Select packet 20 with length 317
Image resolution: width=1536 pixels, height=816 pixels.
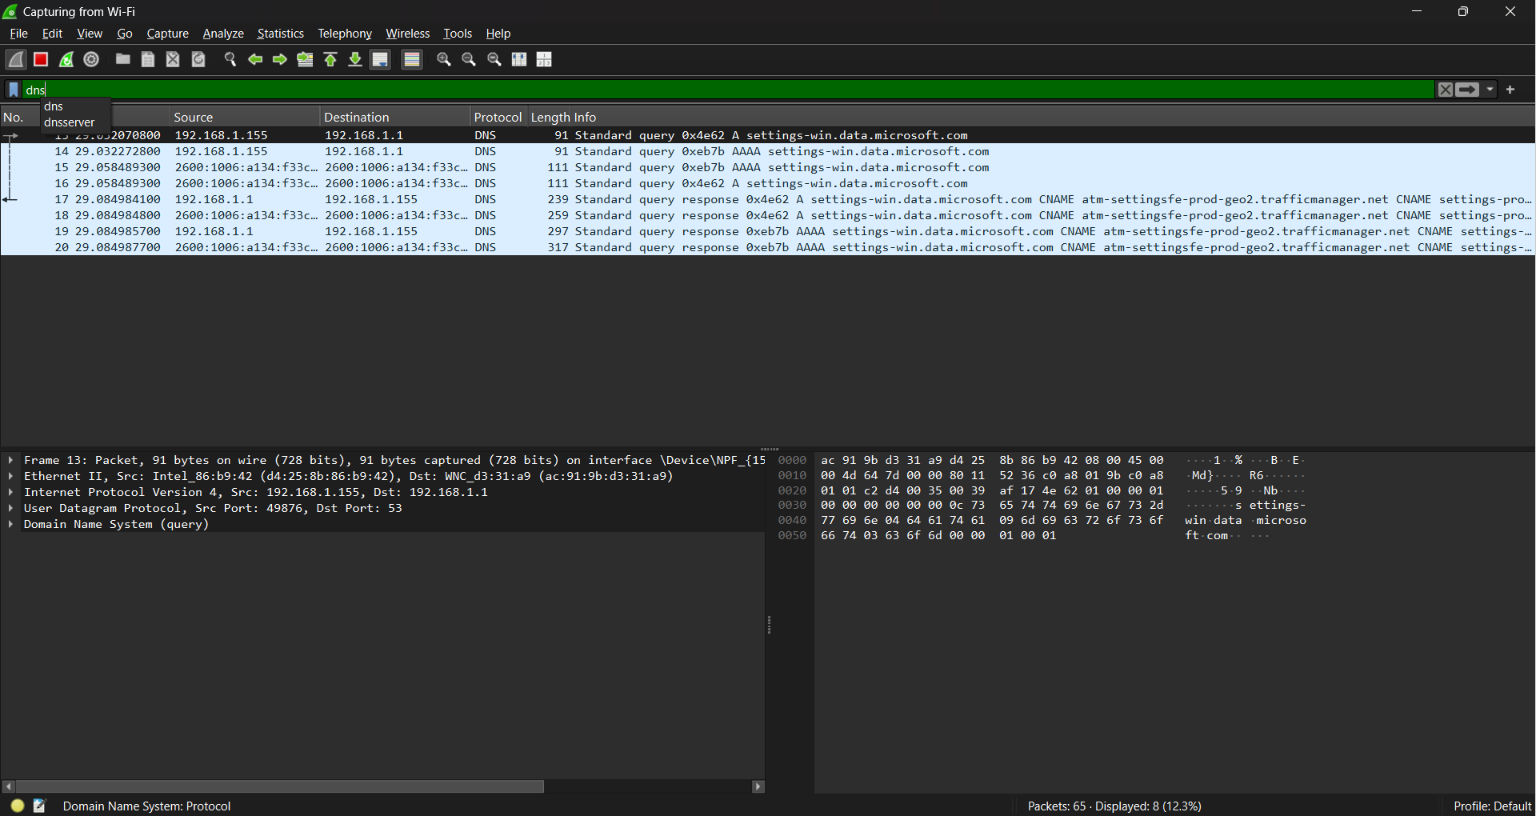point(768,248)
